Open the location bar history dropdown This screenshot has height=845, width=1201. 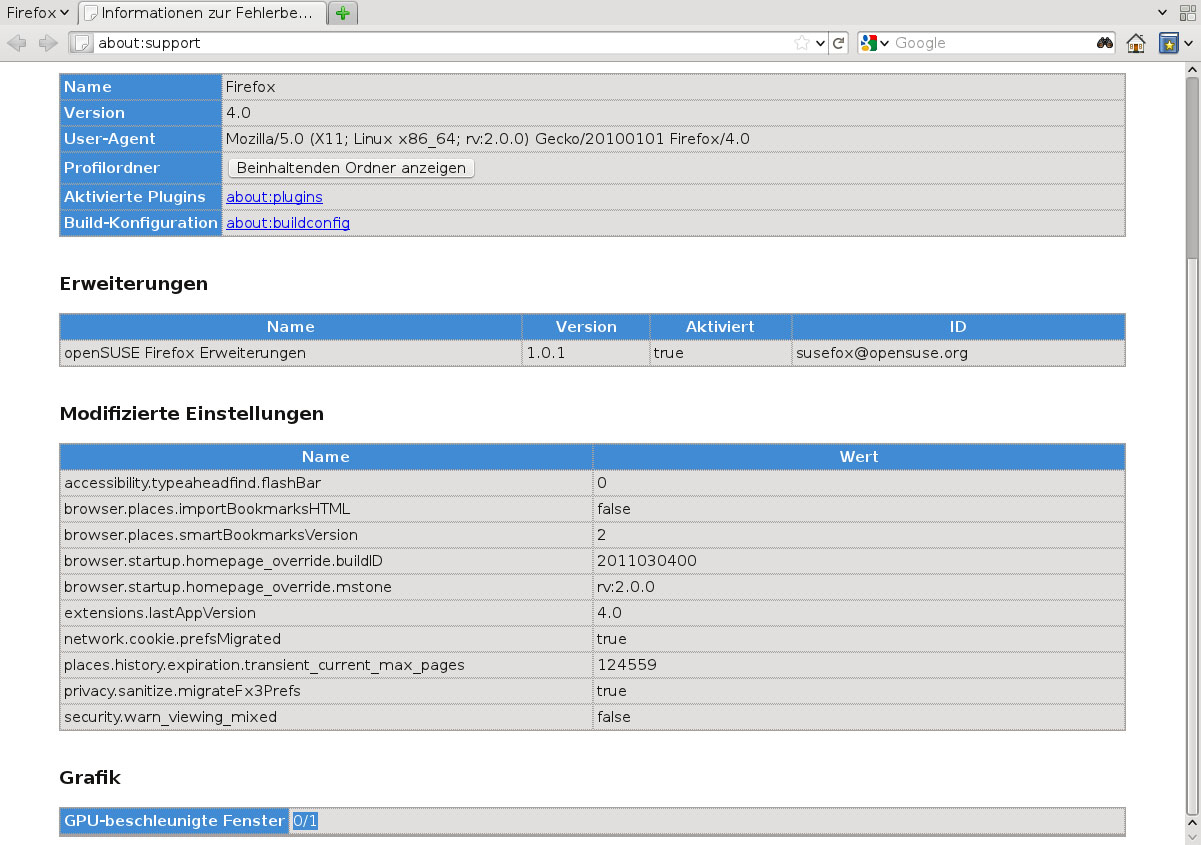[822, 43]
